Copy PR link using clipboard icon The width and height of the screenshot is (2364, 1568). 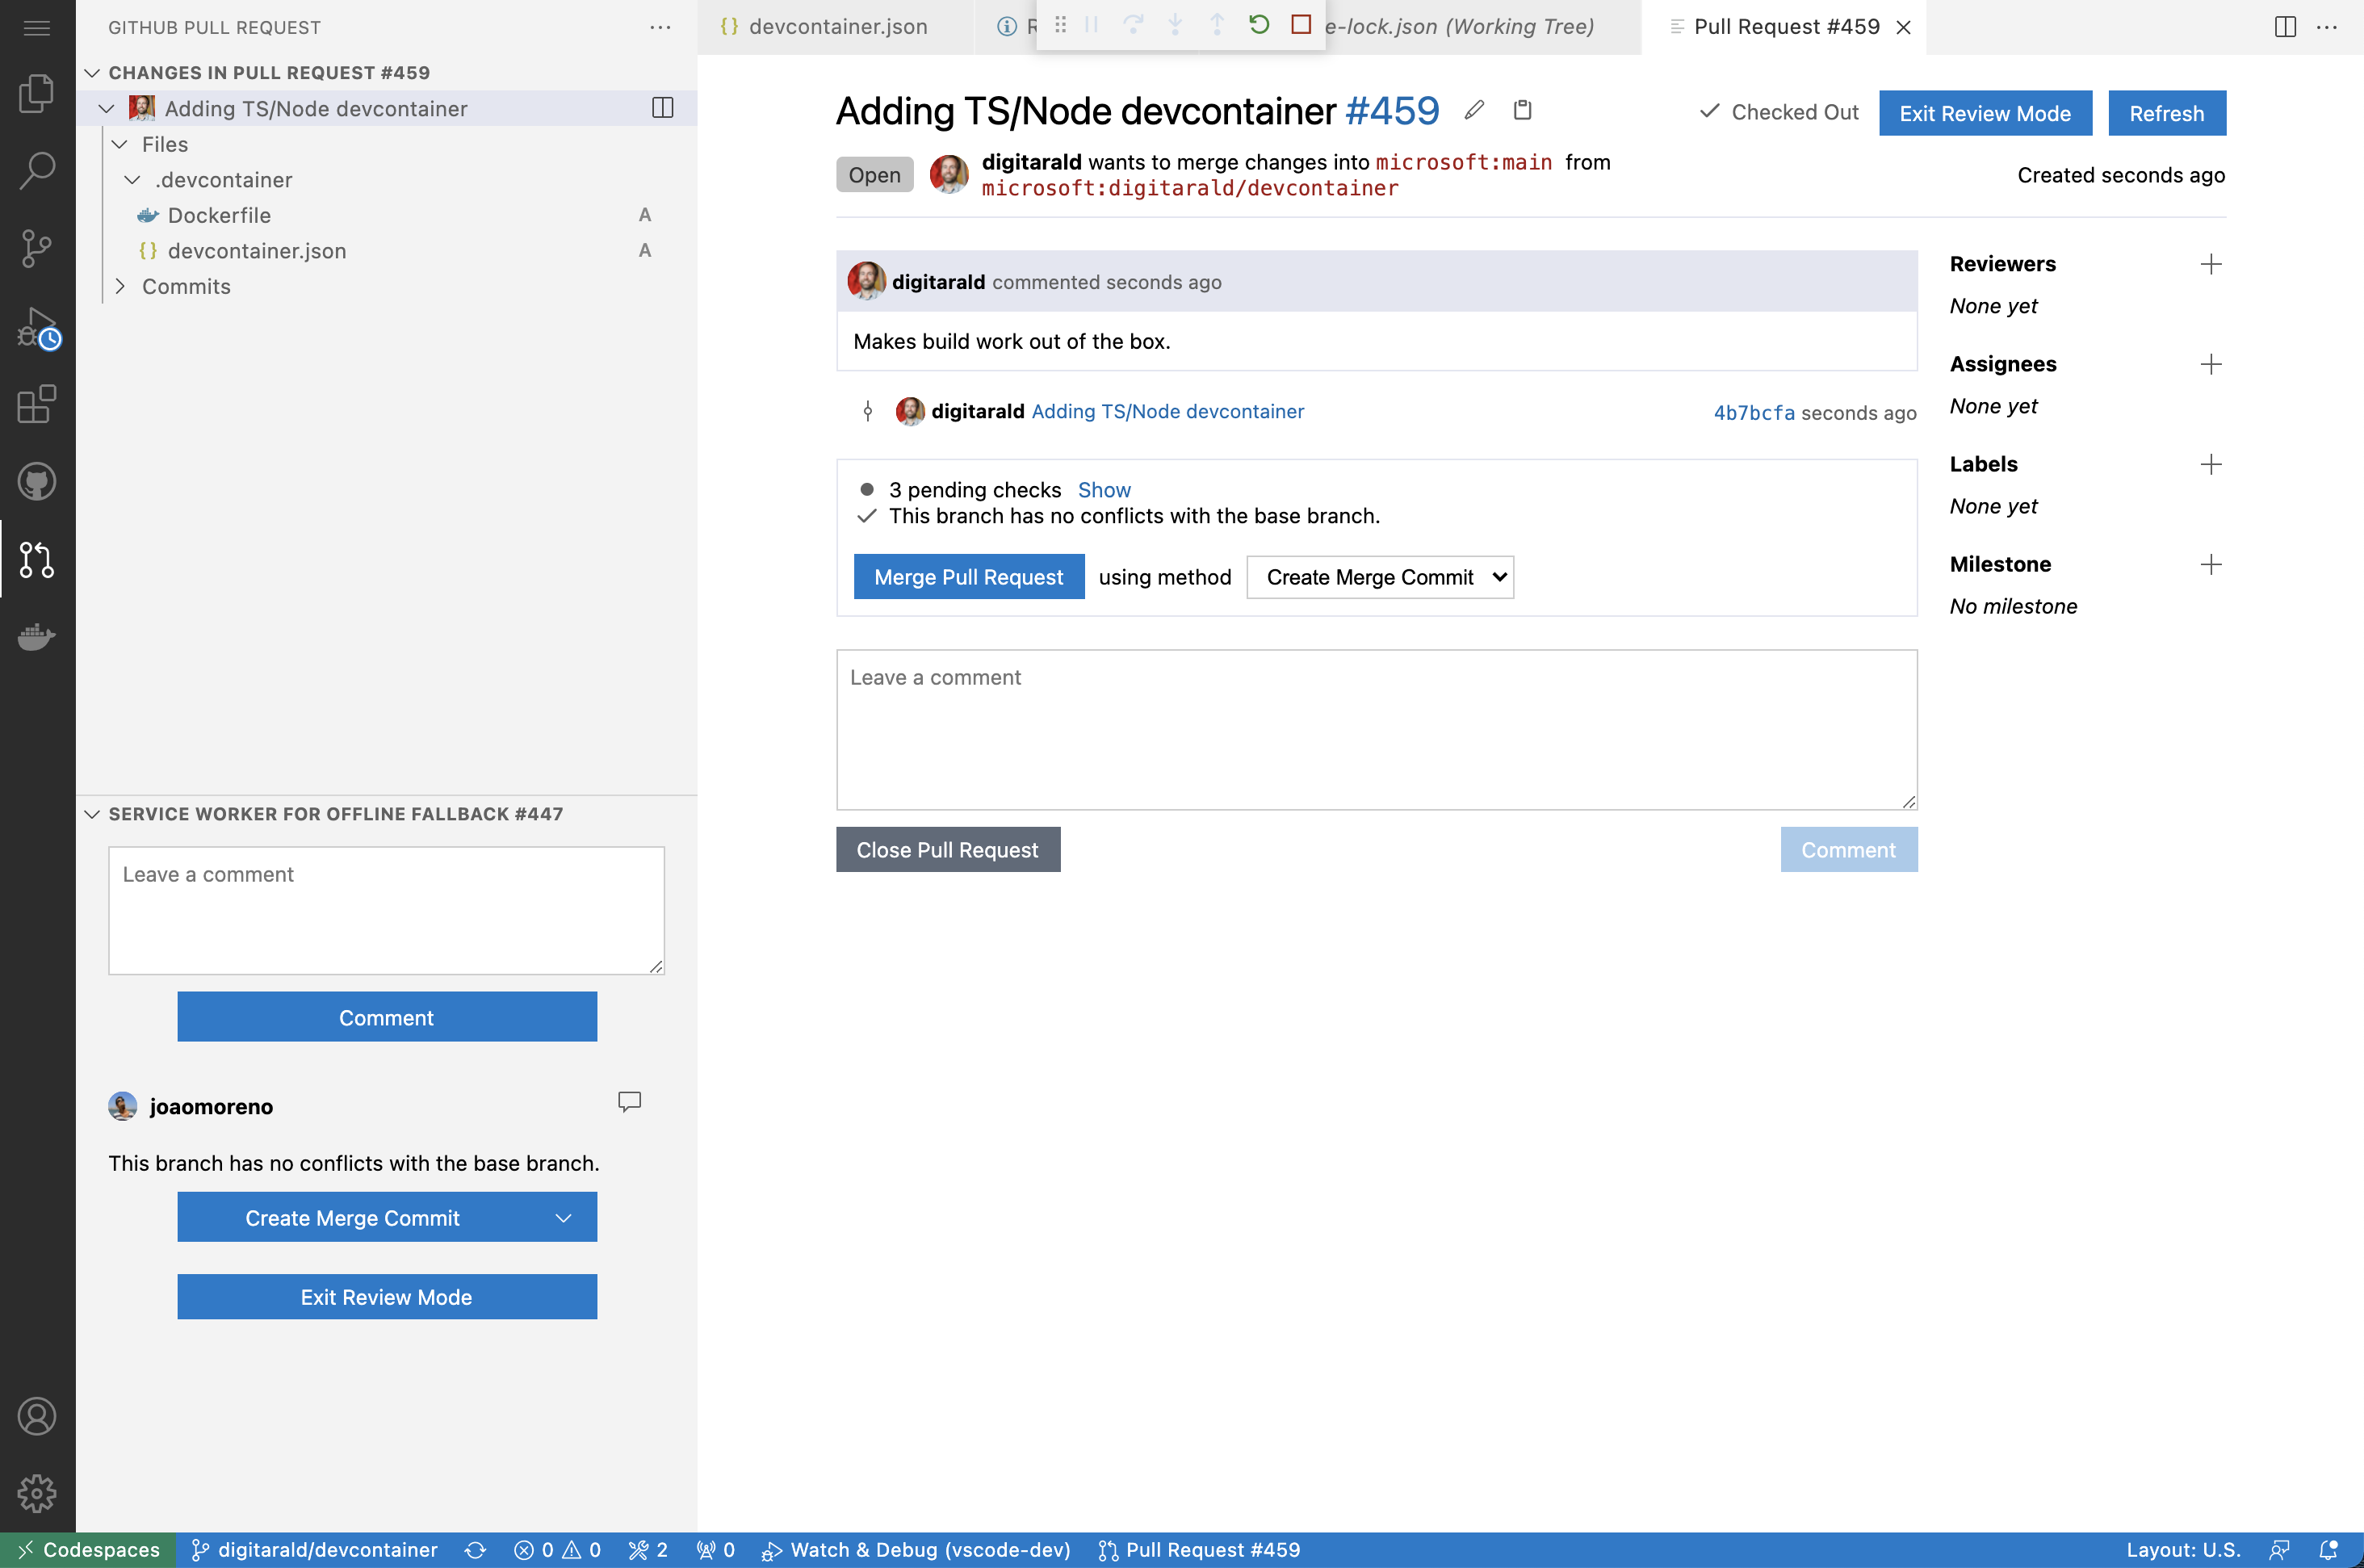pos(1523,110)
